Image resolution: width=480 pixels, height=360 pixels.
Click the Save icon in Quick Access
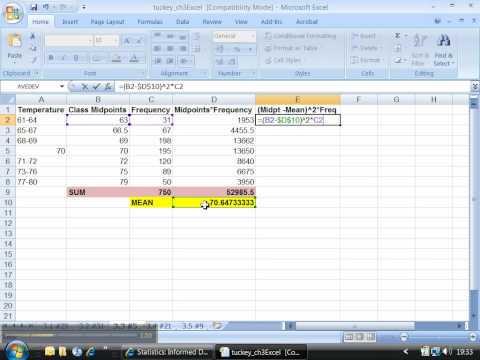pyautogui.click(x=33, y=7)
